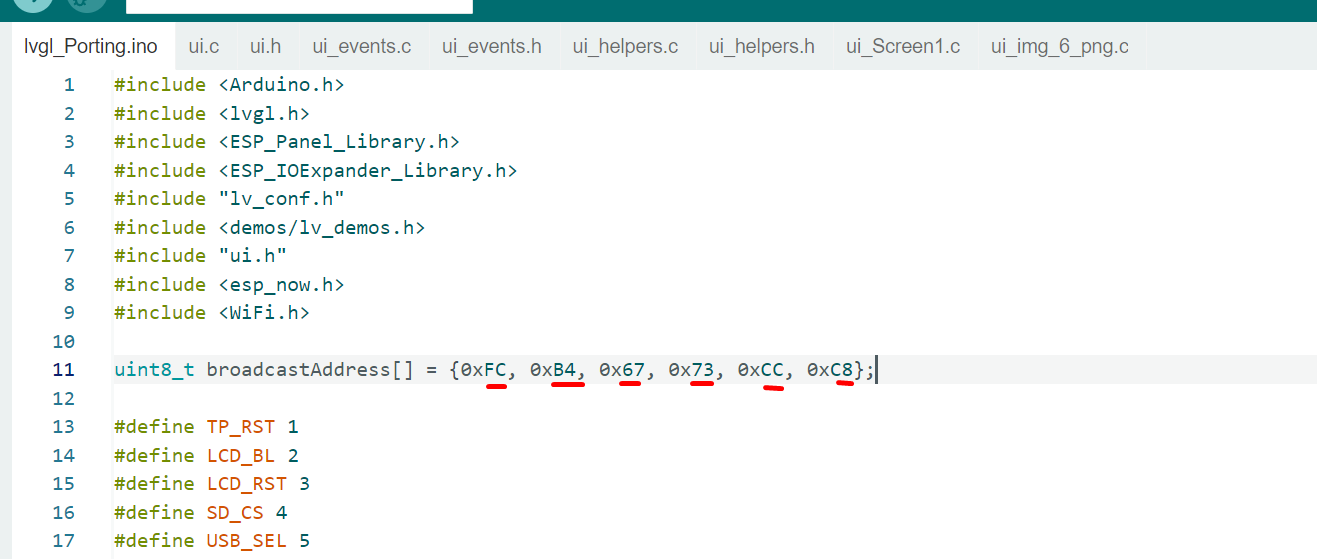The width and height of the screenshot is (1317, 559).
Task: Click the 0x67 byte value
Action: pos(622,370)
